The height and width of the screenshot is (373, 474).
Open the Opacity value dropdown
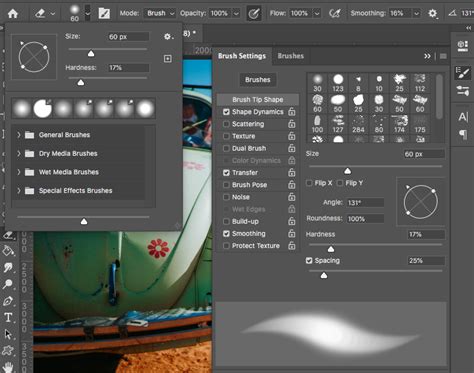point(236,14)
